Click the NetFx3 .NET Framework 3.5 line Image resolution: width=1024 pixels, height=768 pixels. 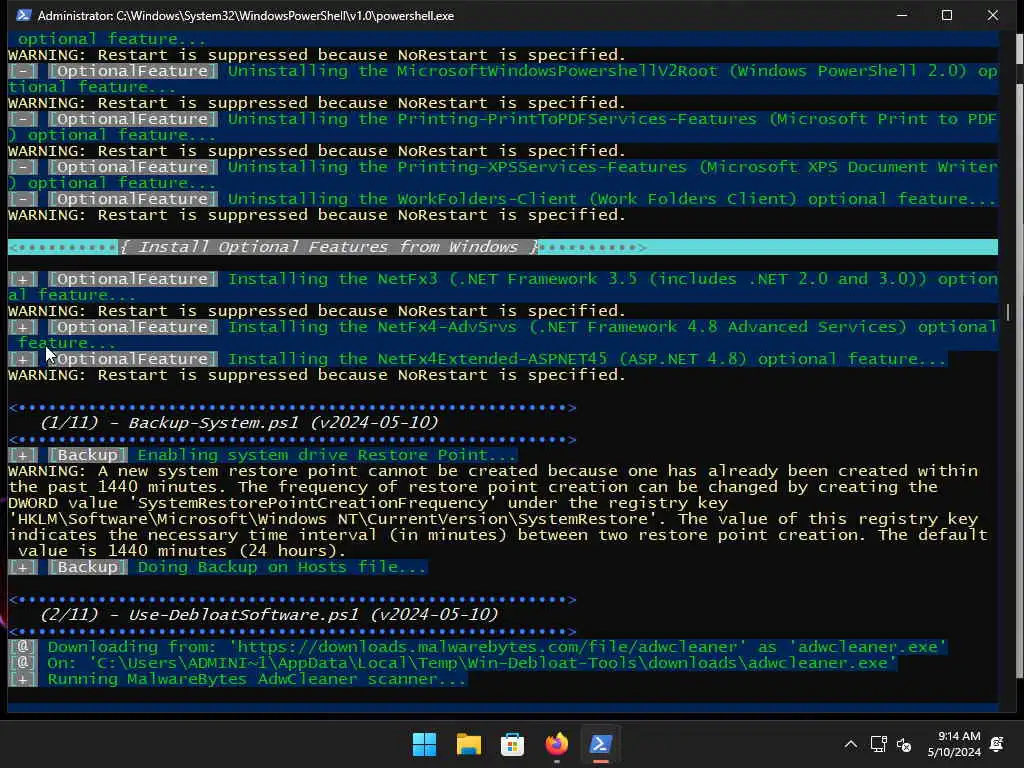(x=503, y=287)
